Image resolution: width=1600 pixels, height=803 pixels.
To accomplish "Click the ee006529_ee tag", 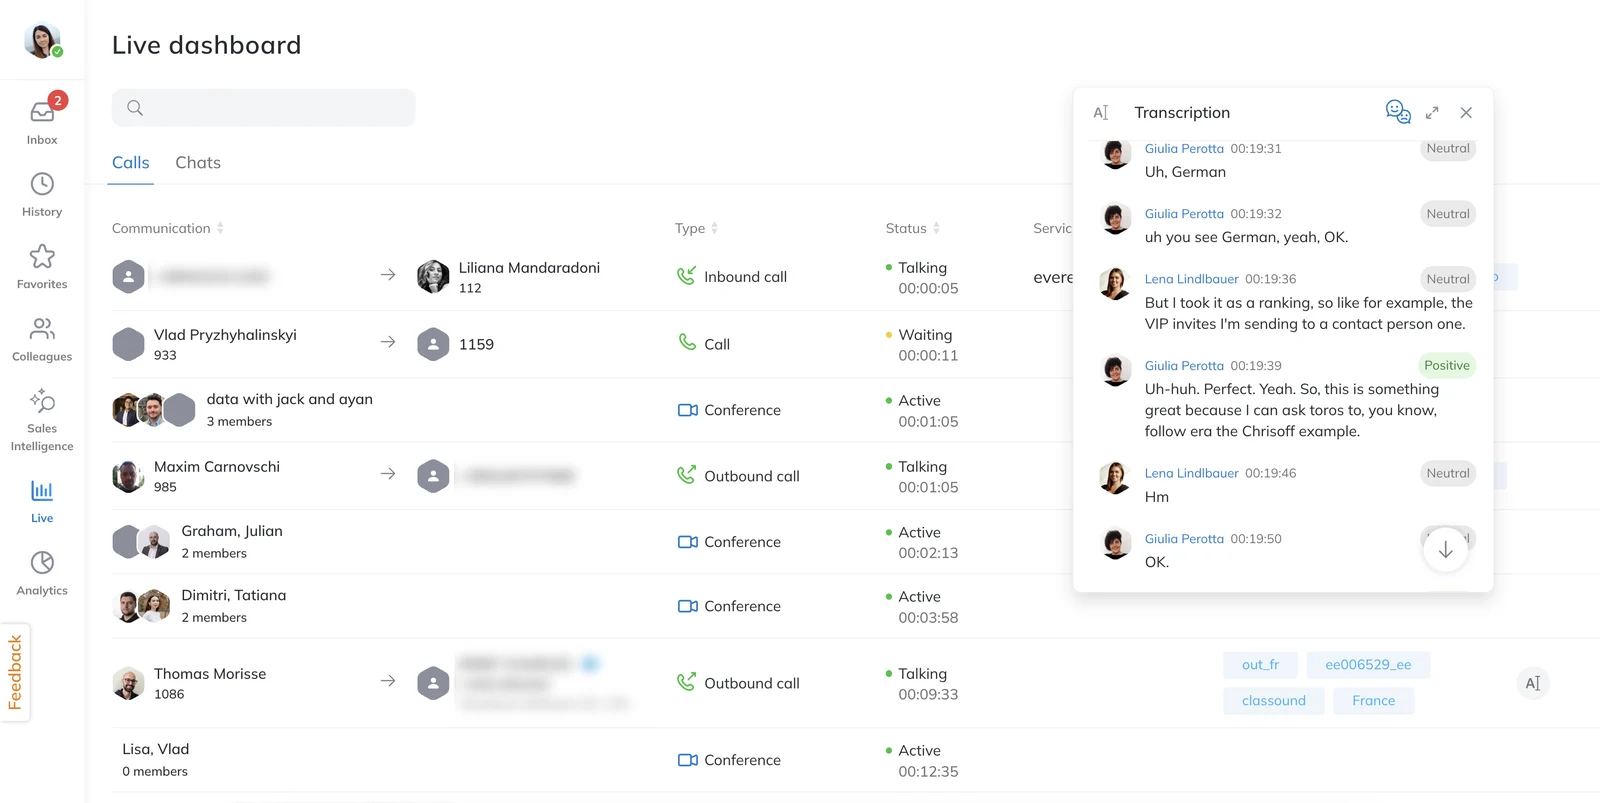I will [x=1368, y=665].
